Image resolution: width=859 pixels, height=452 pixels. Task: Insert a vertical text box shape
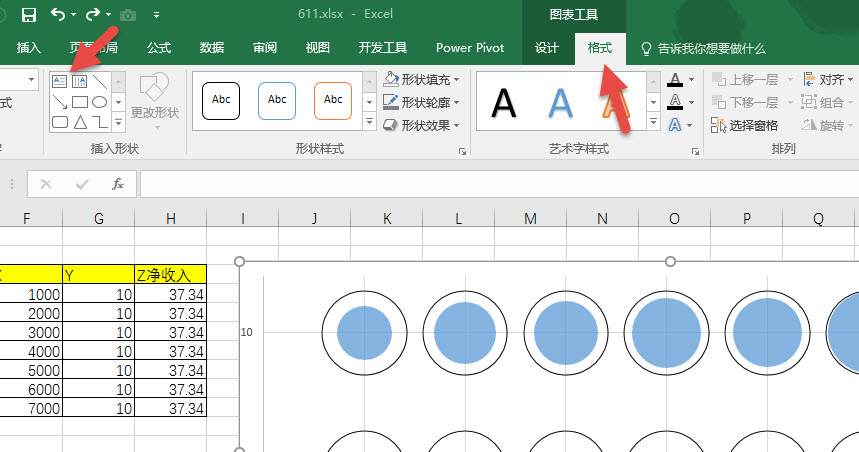pyautogui.click(x=79, y=82)
